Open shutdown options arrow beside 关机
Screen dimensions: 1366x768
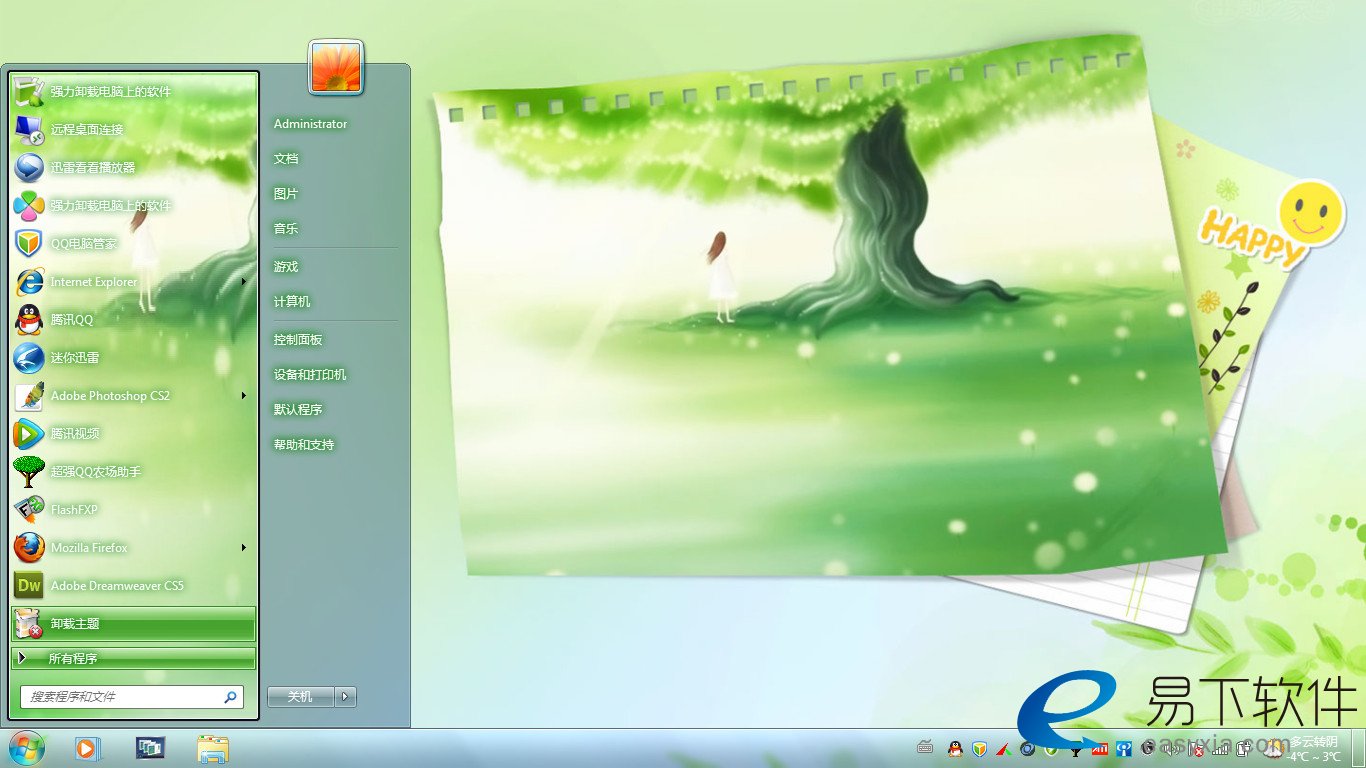[x=346, y=697]
